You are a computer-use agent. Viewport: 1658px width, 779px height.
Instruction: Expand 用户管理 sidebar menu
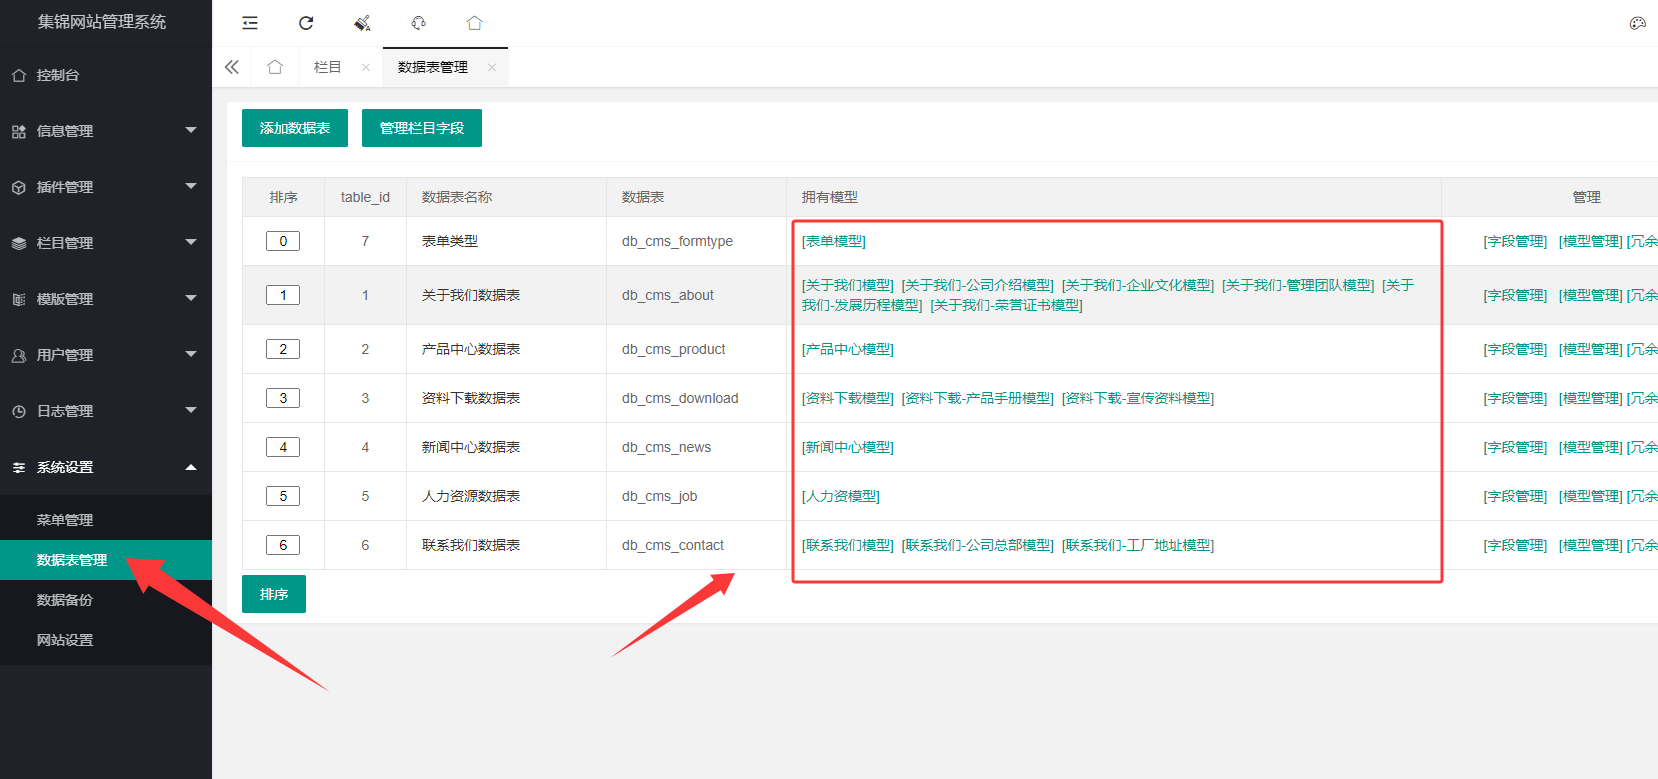tap(106, 355)
